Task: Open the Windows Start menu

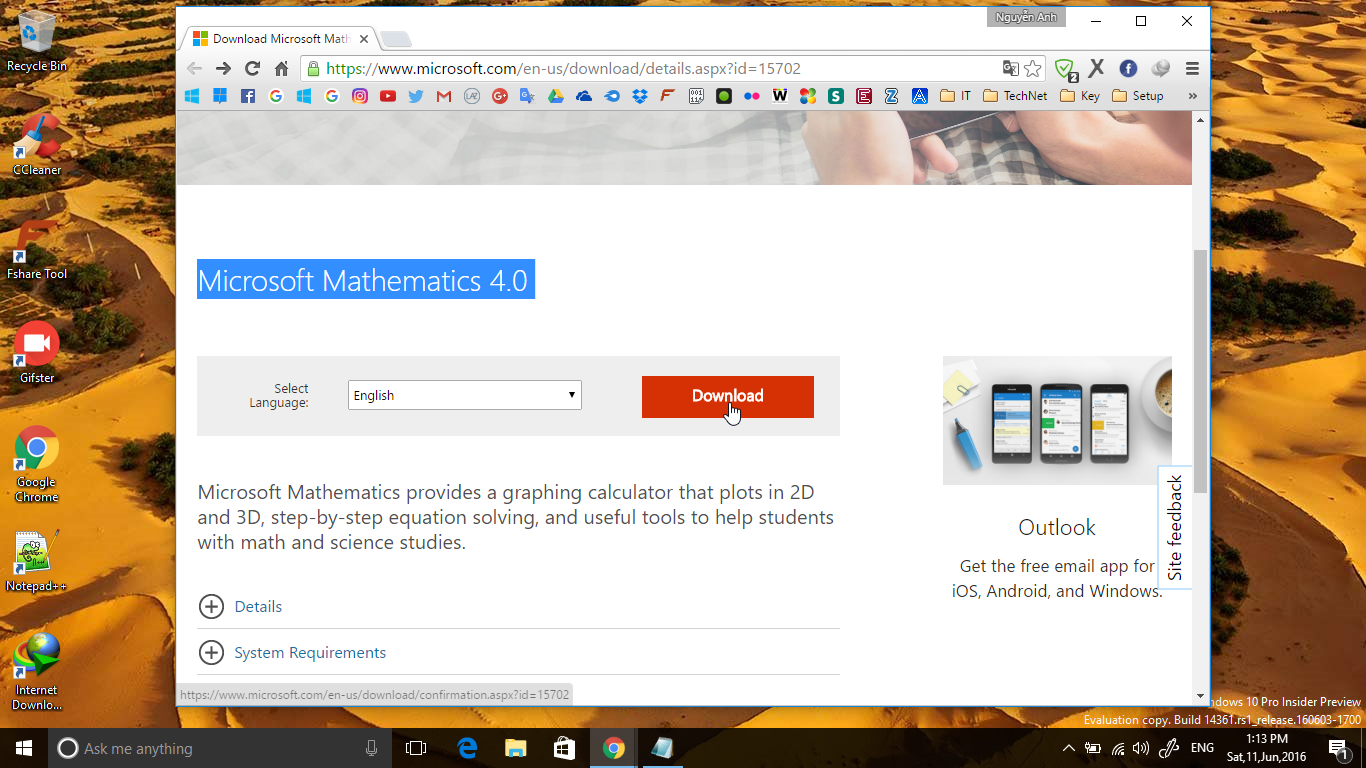Action: tap(24, 748)
